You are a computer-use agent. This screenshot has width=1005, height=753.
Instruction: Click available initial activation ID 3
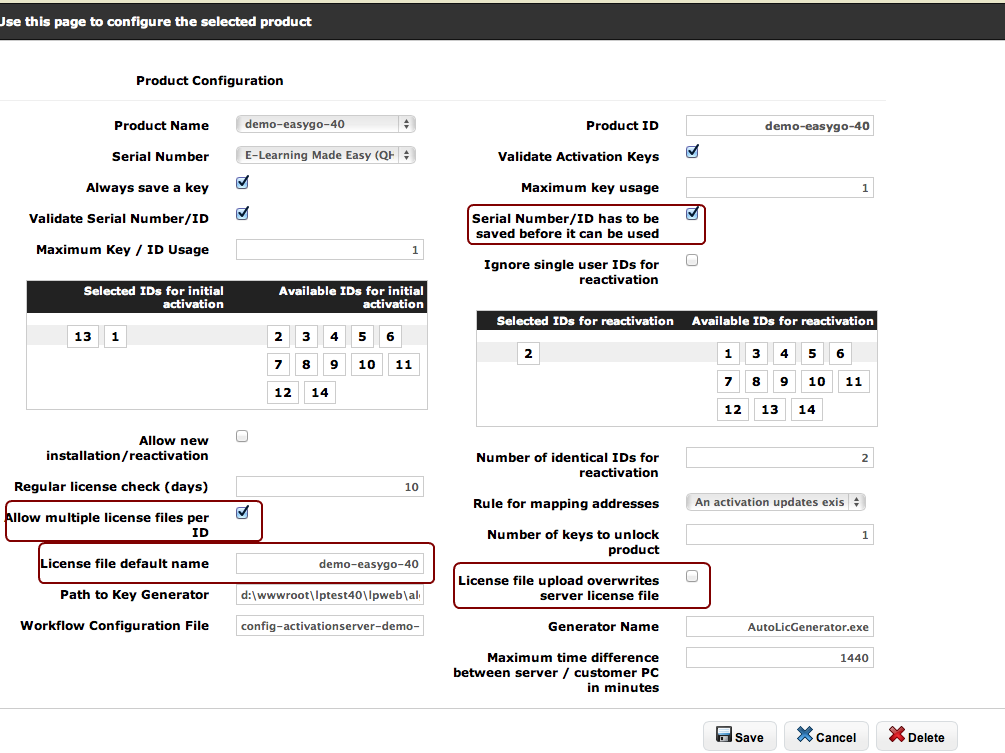click(x=306, y=336)
